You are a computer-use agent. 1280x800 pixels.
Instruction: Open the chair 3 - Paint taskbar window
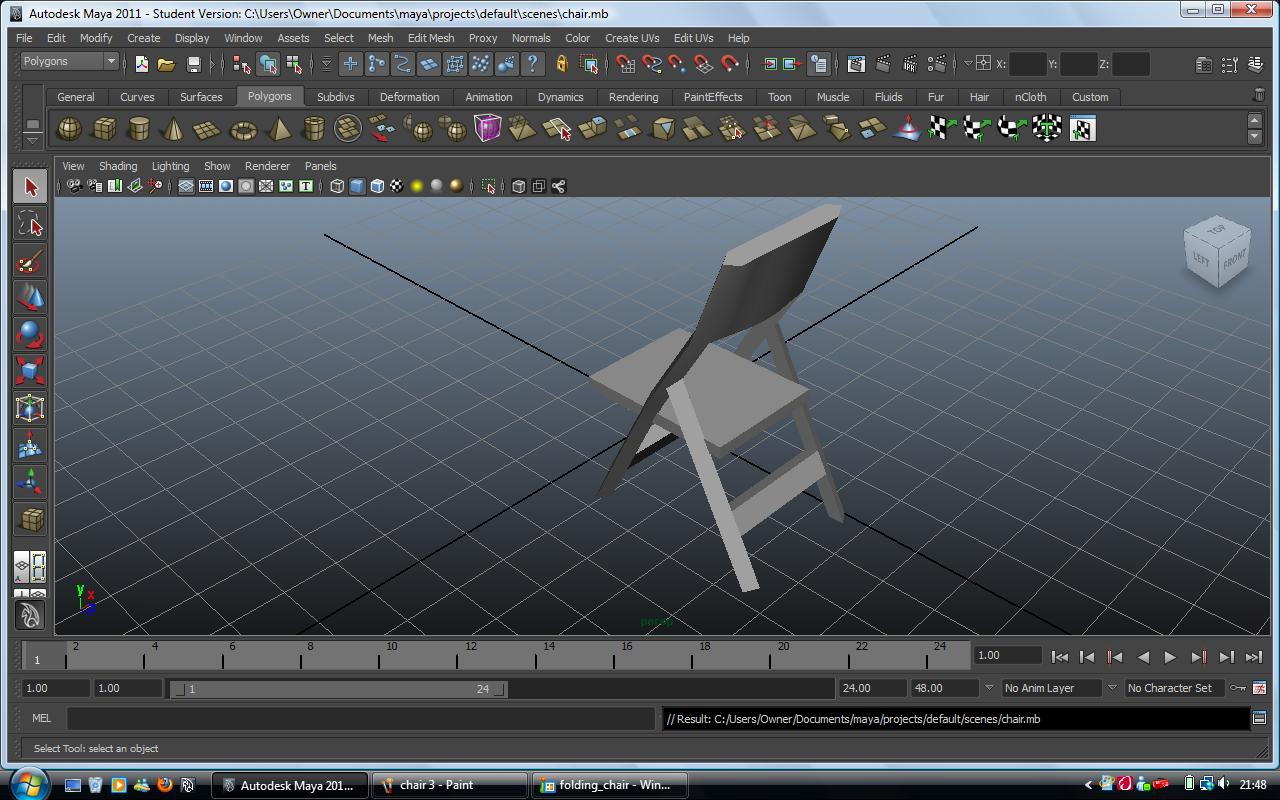[449, 785]
